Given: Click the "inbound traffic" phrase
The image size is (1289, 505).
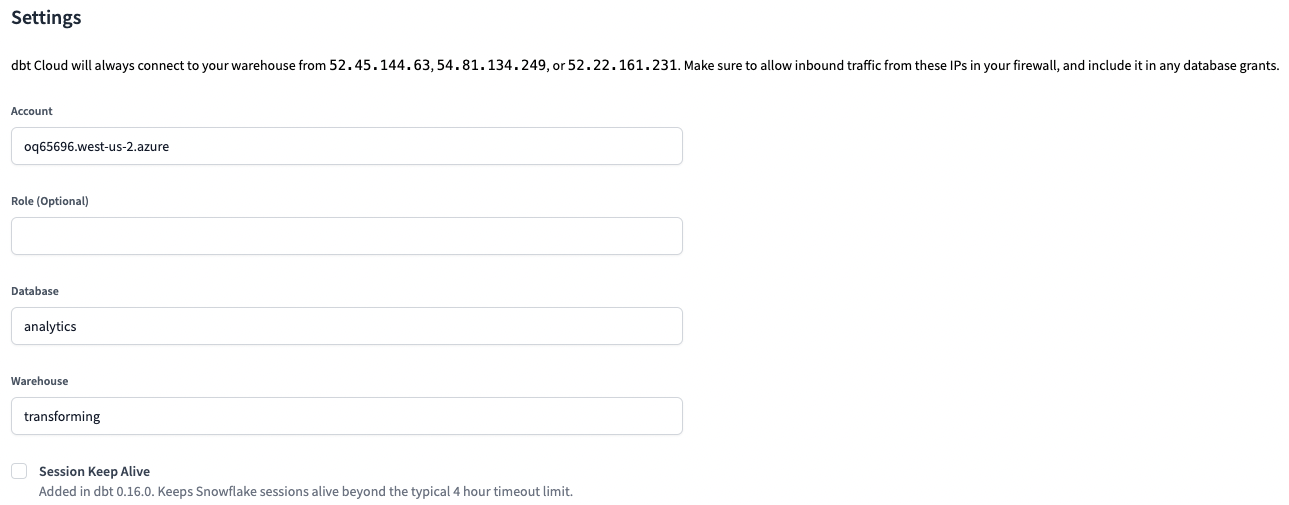Looking at the screenshot, I should click(x=835, y=66).
